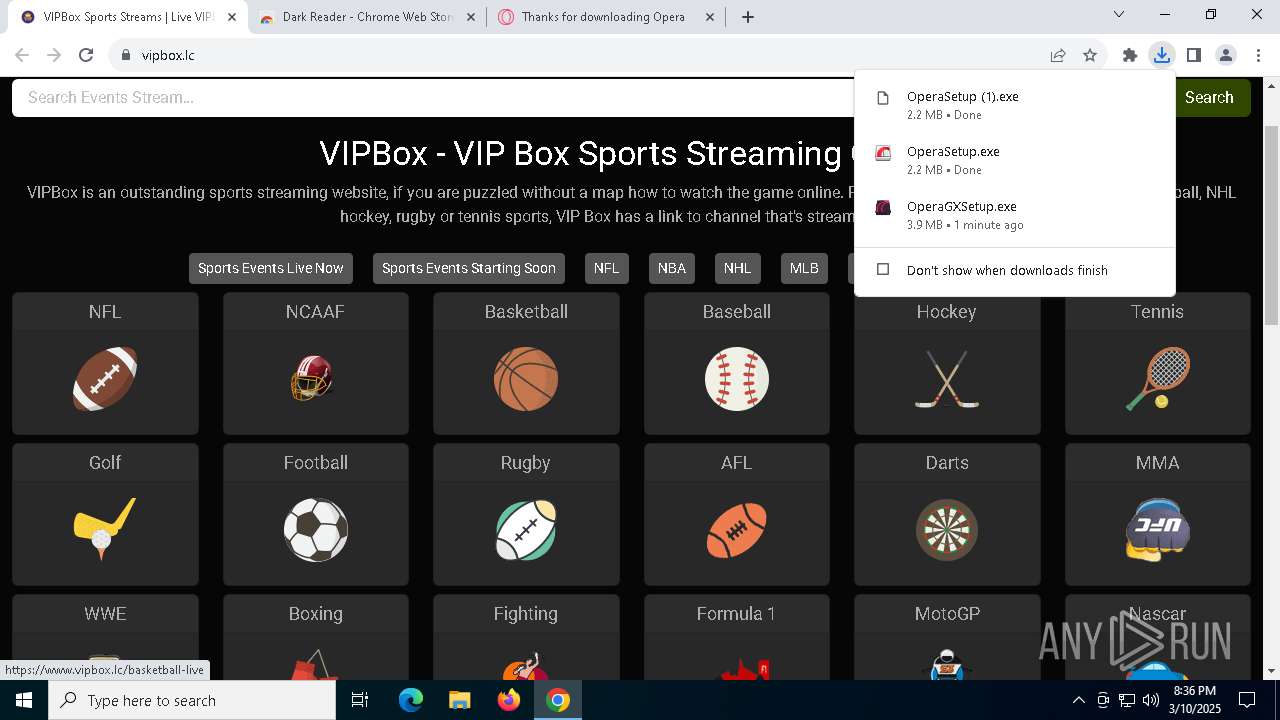
Task: Close the Thanks for downloading Opera tab
Action: [710, 17]
